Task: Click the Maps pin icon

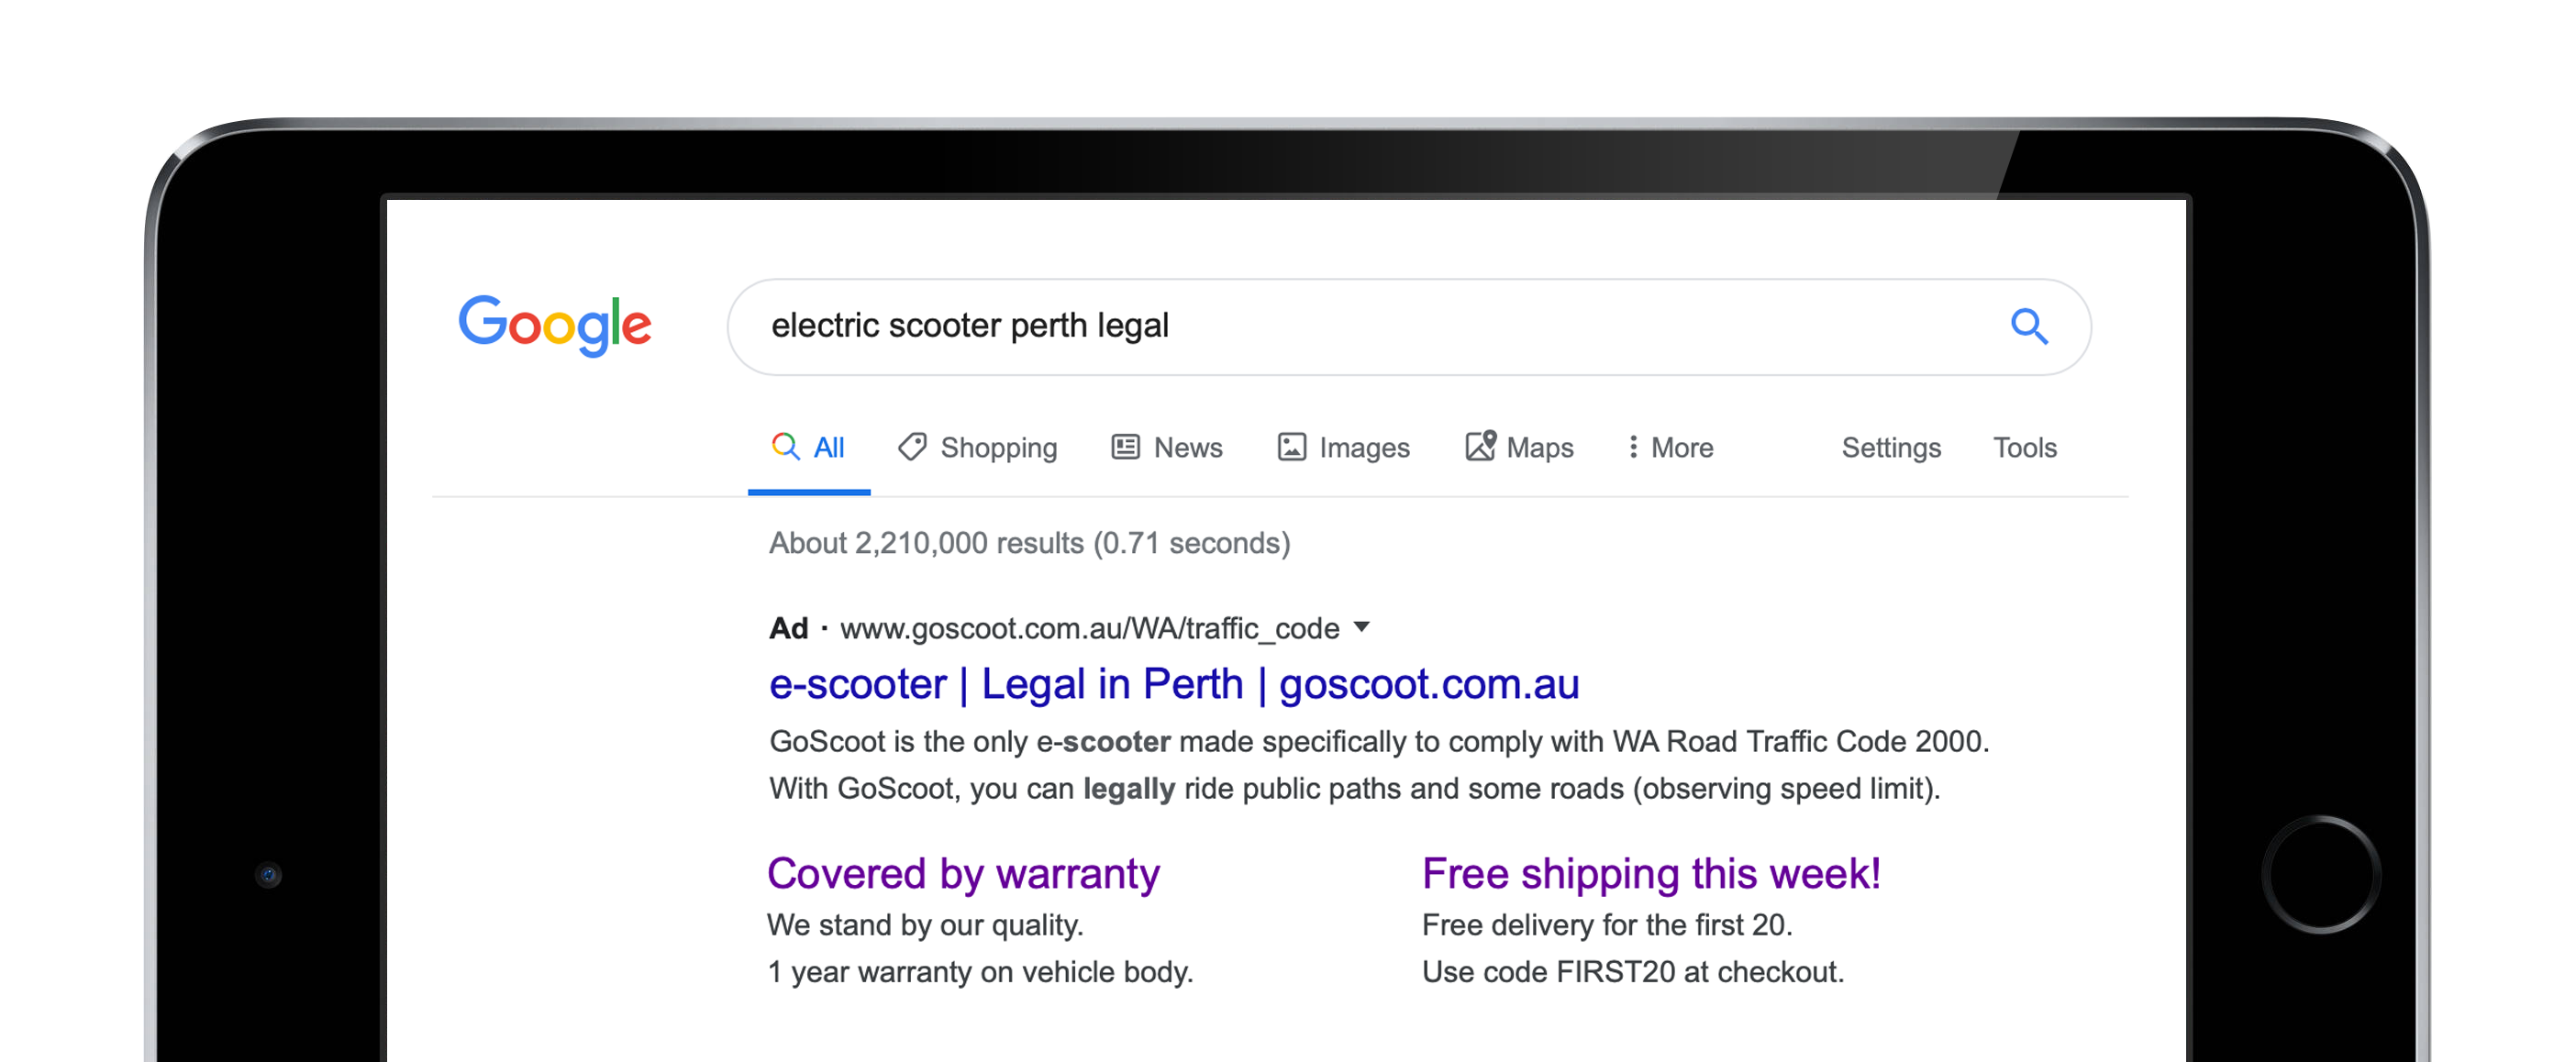Action: [x=1480, y=445]
